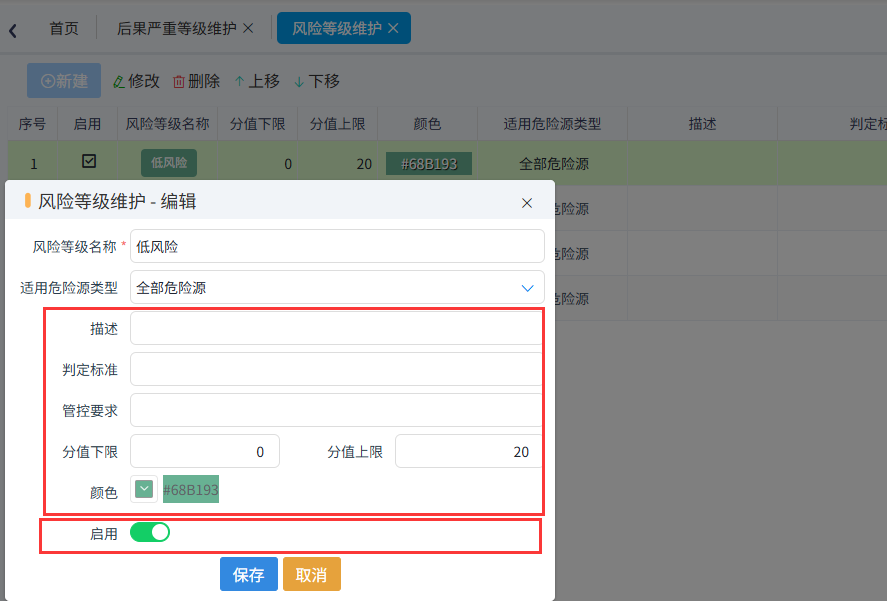Viewport: 887px width, 601px height.
Task: Click the value 20 in table row 1
Action: click(364, 164)
